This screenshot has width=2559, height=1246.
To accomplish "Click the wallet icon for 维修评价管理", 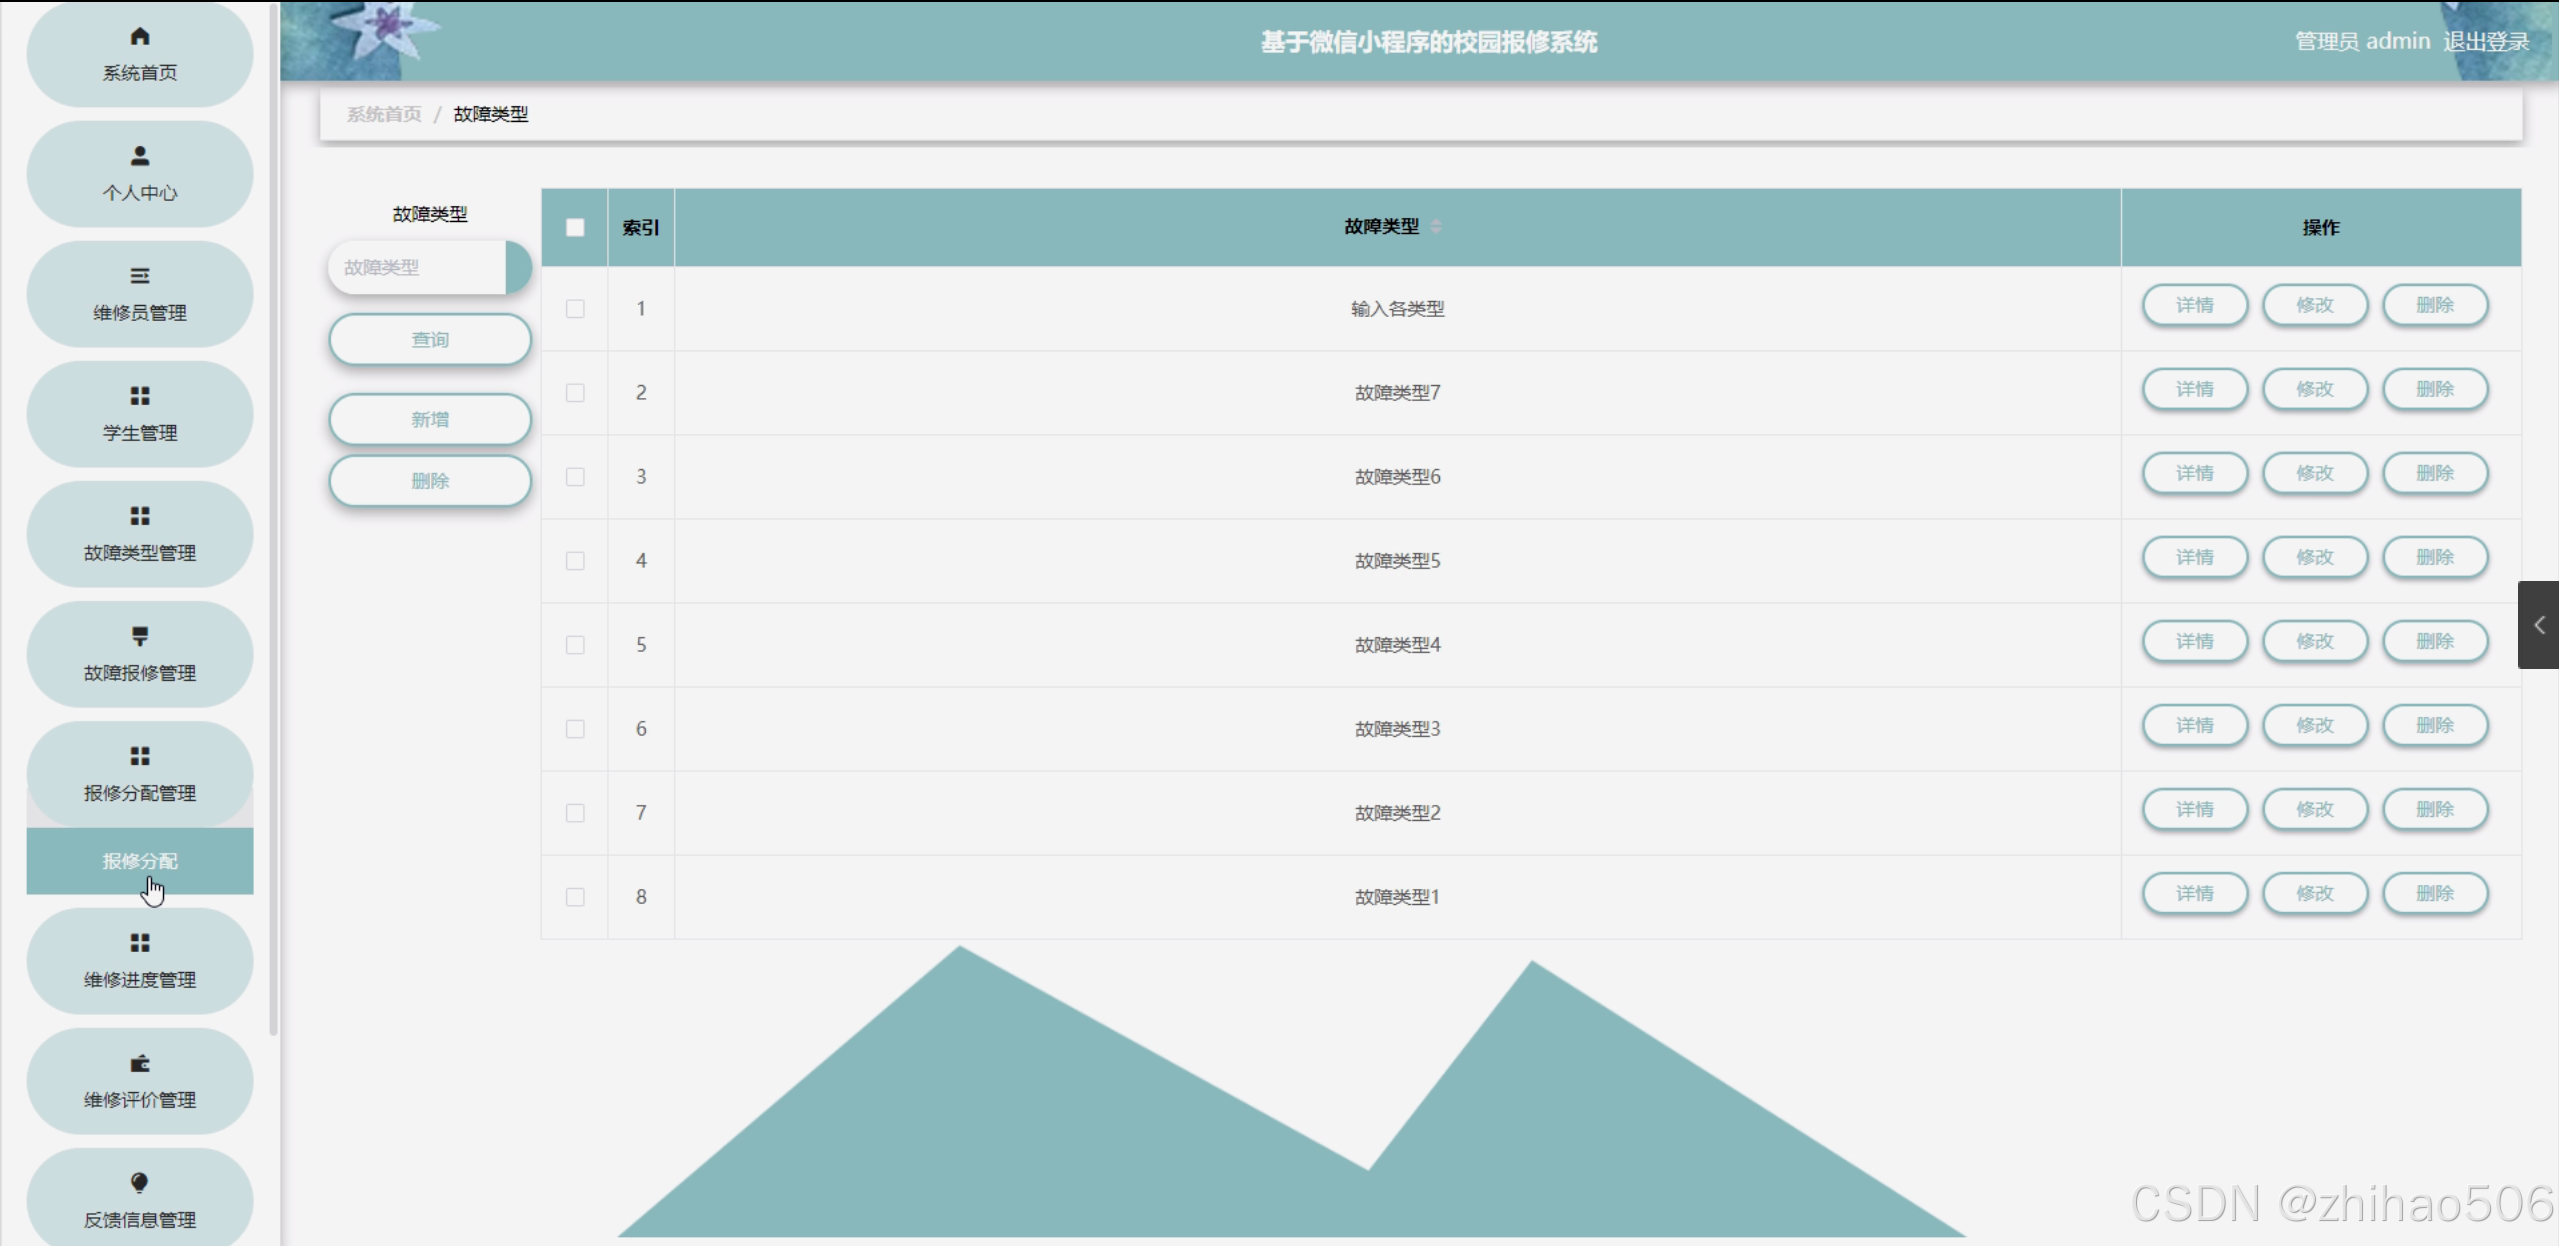I will coord(140,1063).
